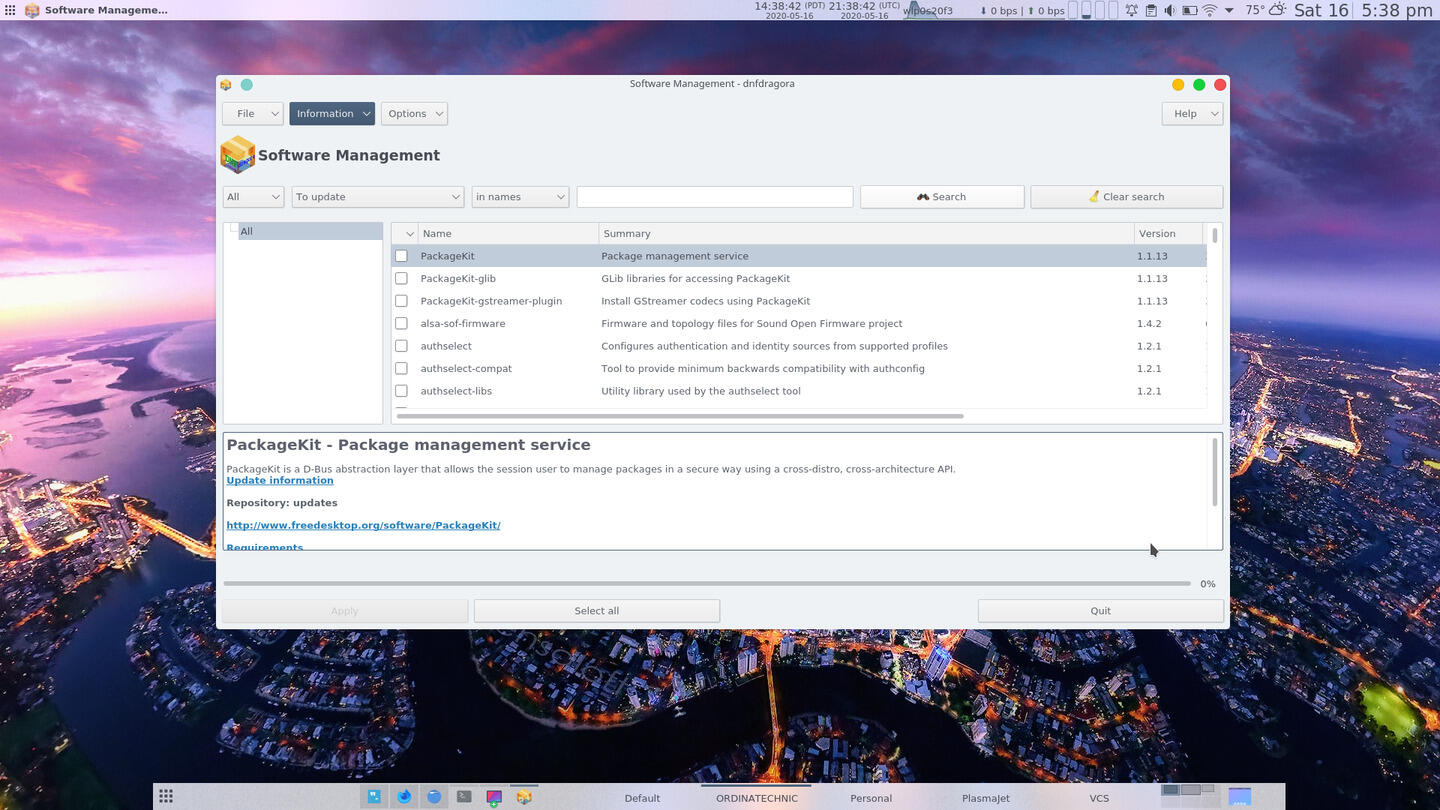
Task: Click the search text input field
Action: click(715, 197)
